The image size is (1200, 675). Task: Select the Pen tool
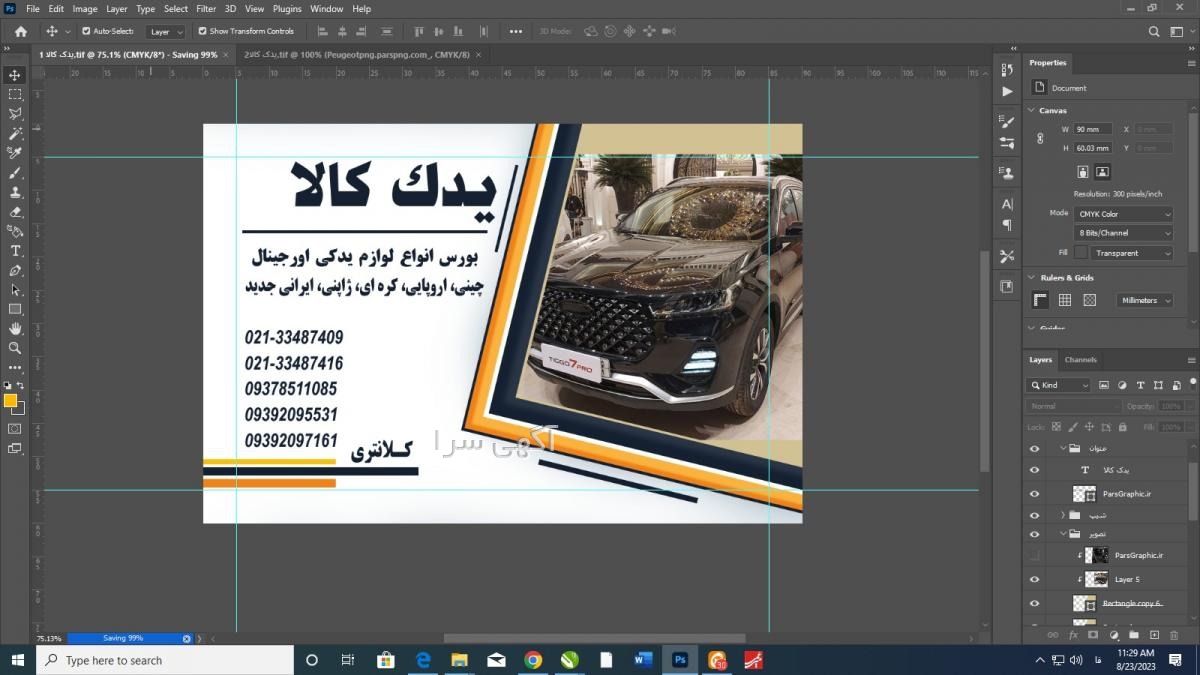click(x=15, y=270)
